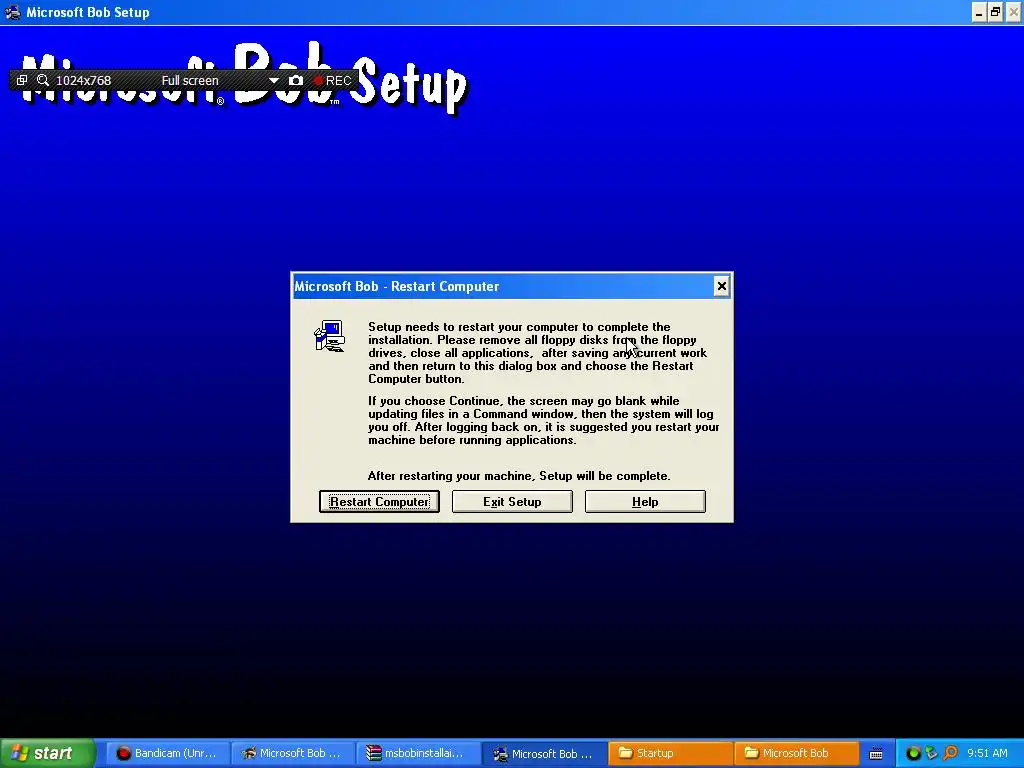This screenshot has height=768, width=1024.
Task: Select the Full screen mode label in Bandicam
Action: point(190,80)
